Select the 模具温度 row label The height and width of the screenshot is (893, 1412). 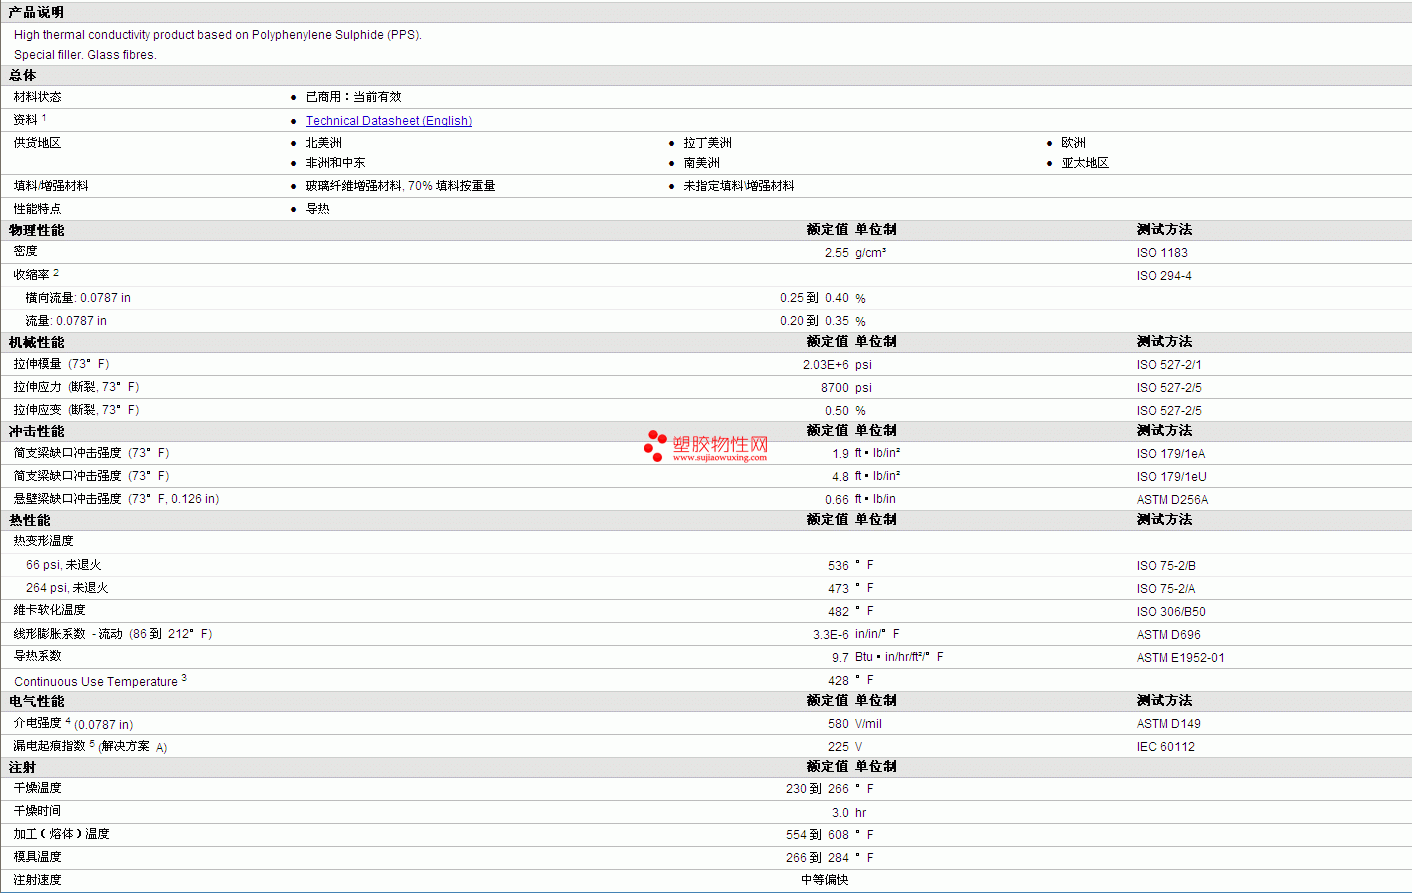[x=37, y=857]
